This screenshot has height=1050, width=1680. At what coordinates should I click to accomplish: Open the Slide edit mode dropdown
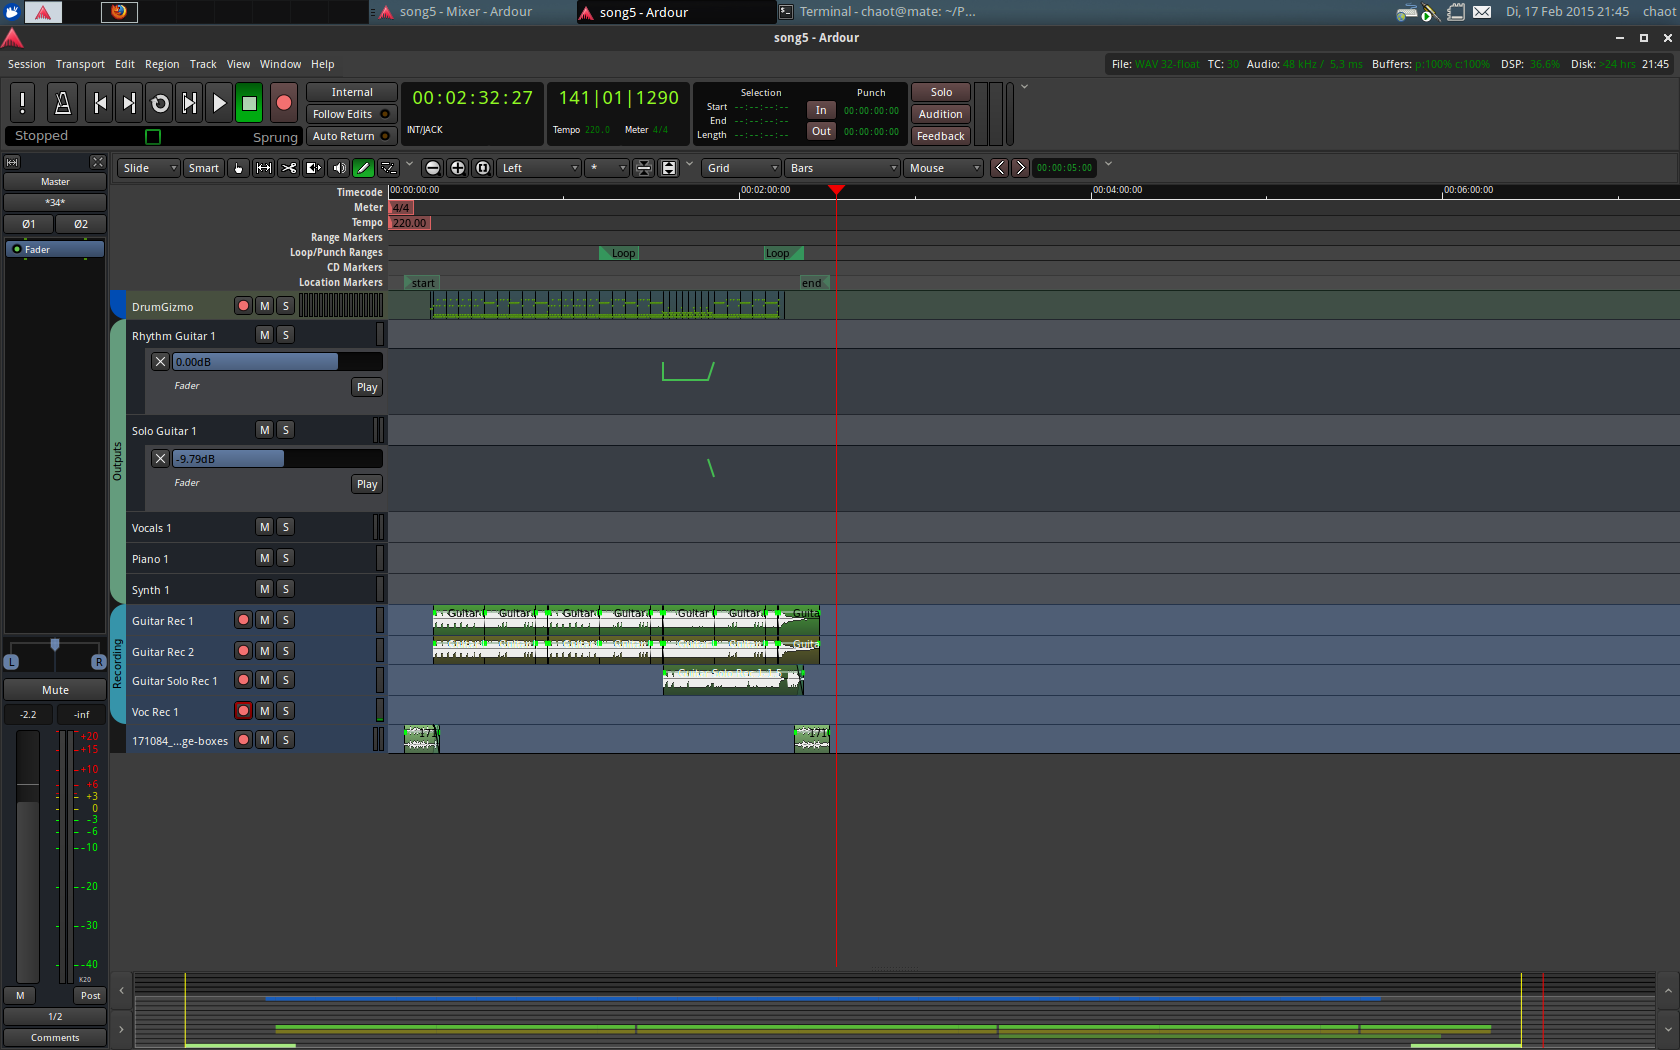(148, 168)
